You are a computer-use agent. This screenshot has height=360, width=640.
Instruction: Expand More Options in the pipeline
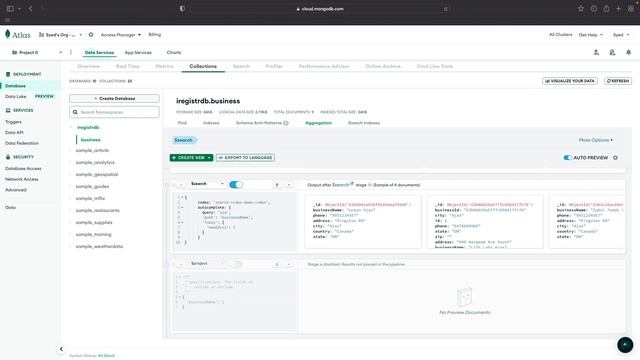(x=596, y=140)
